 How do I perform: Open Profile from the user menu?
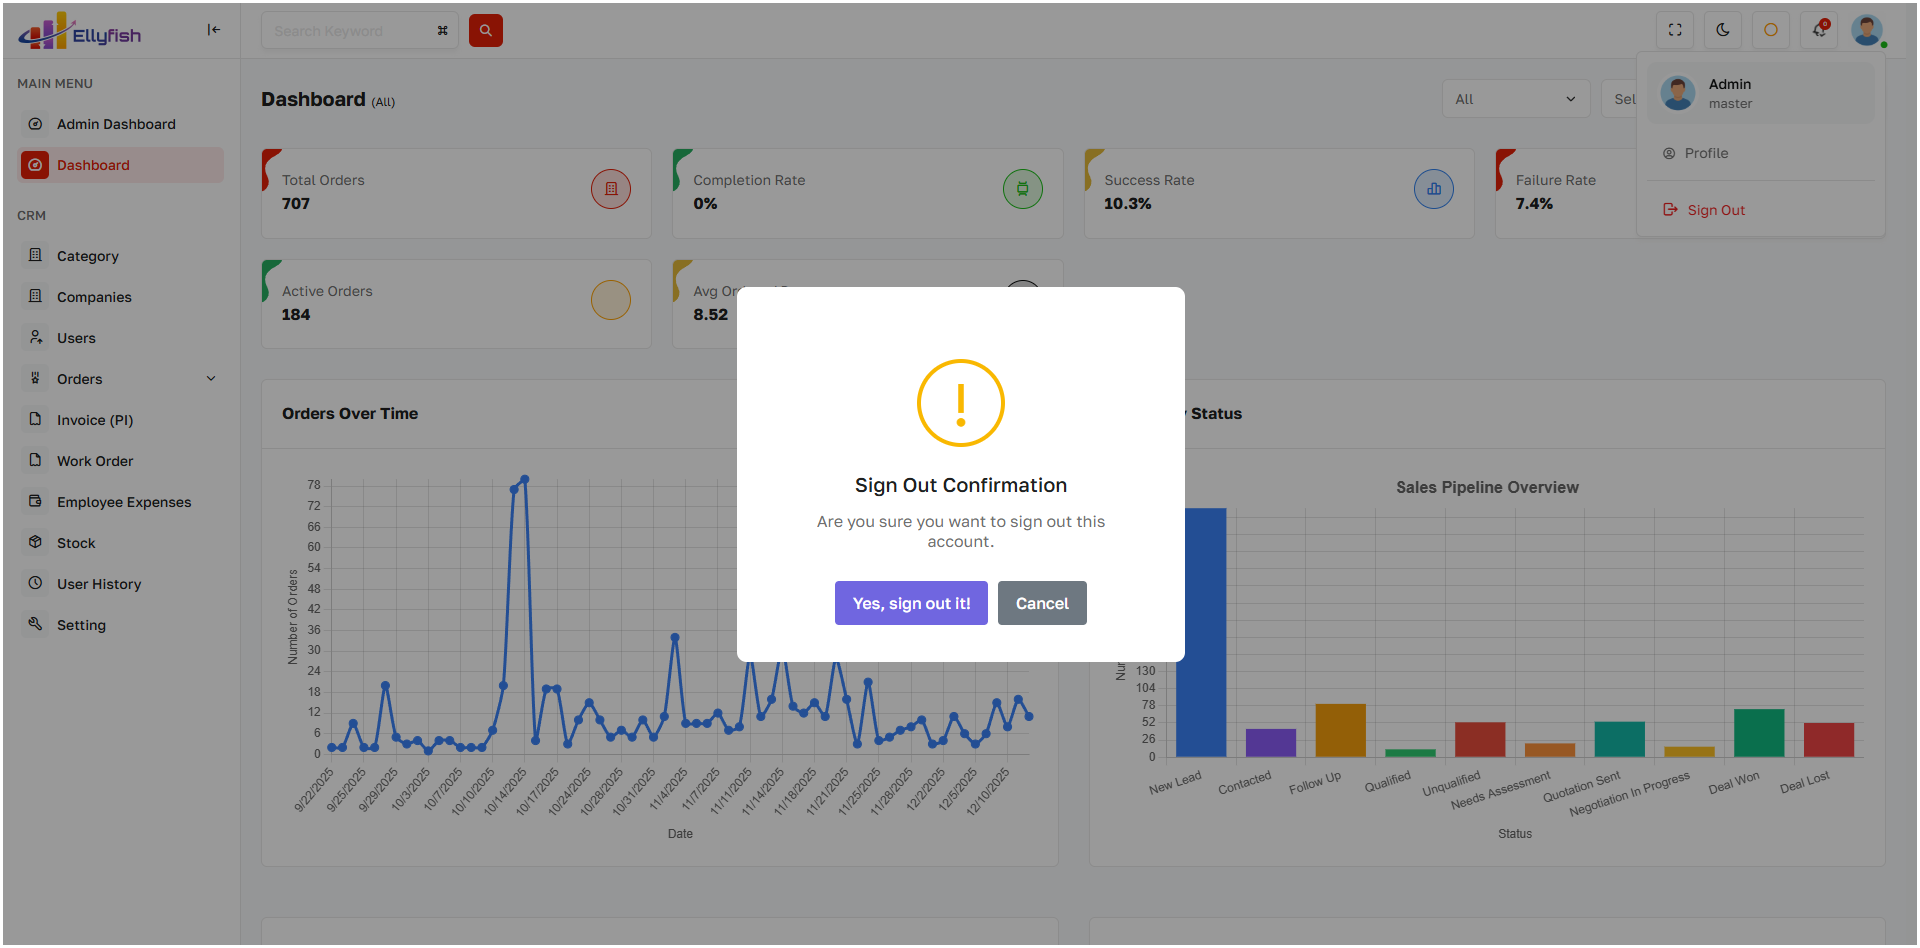[1706, 153]
